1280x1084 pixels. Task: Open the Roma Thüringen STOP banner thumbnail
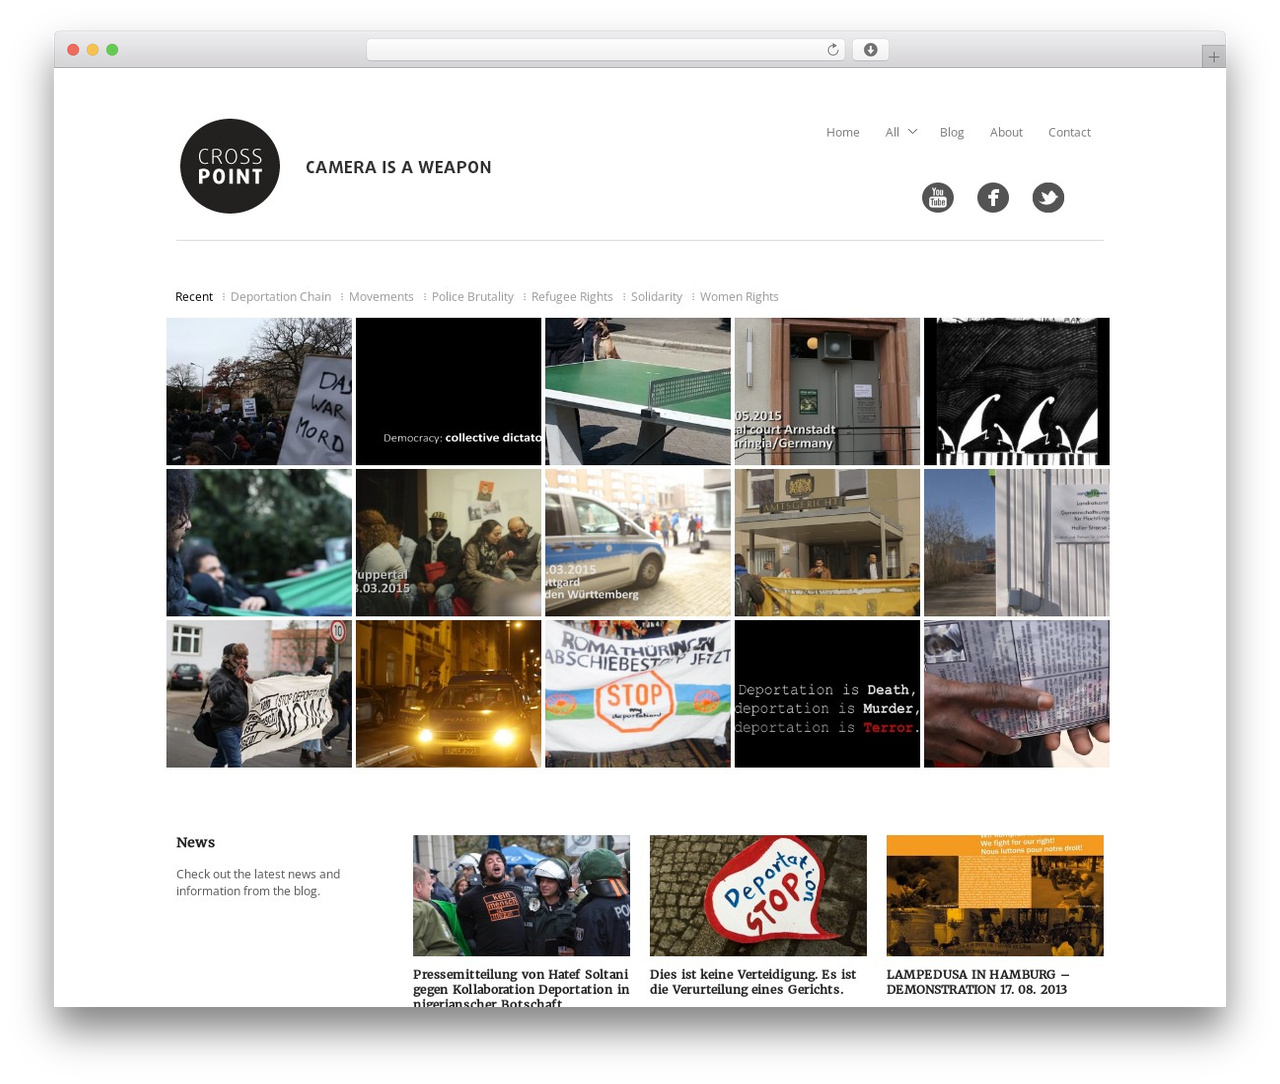637,694
